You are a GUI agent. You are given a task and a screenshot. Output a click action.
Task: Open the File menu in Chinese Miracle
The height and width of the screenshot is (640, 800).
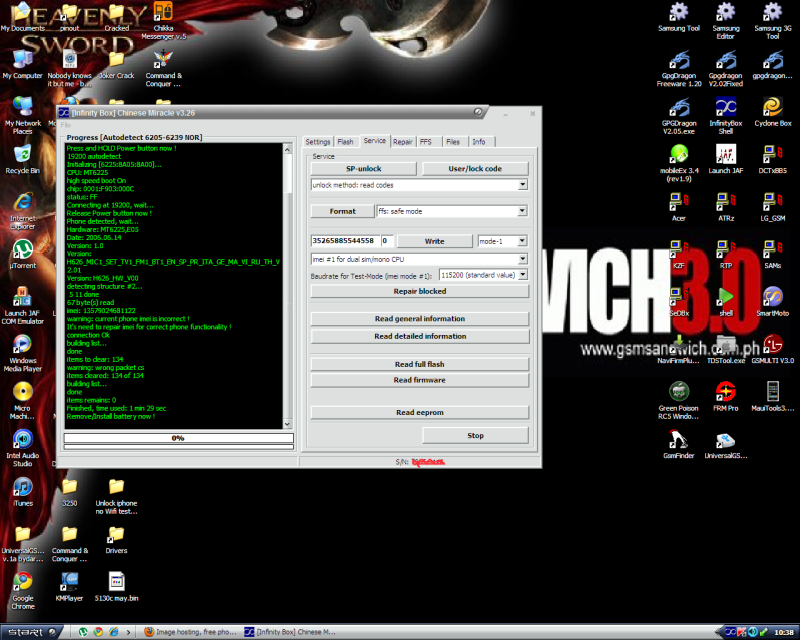[66, 126]
